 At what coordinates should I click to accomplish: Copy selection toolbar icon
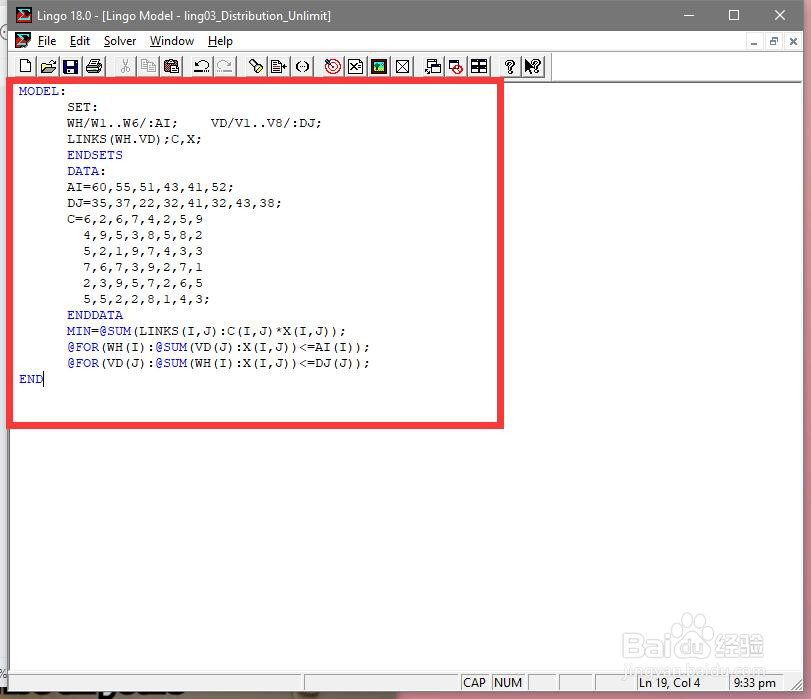tap(148, 66)
